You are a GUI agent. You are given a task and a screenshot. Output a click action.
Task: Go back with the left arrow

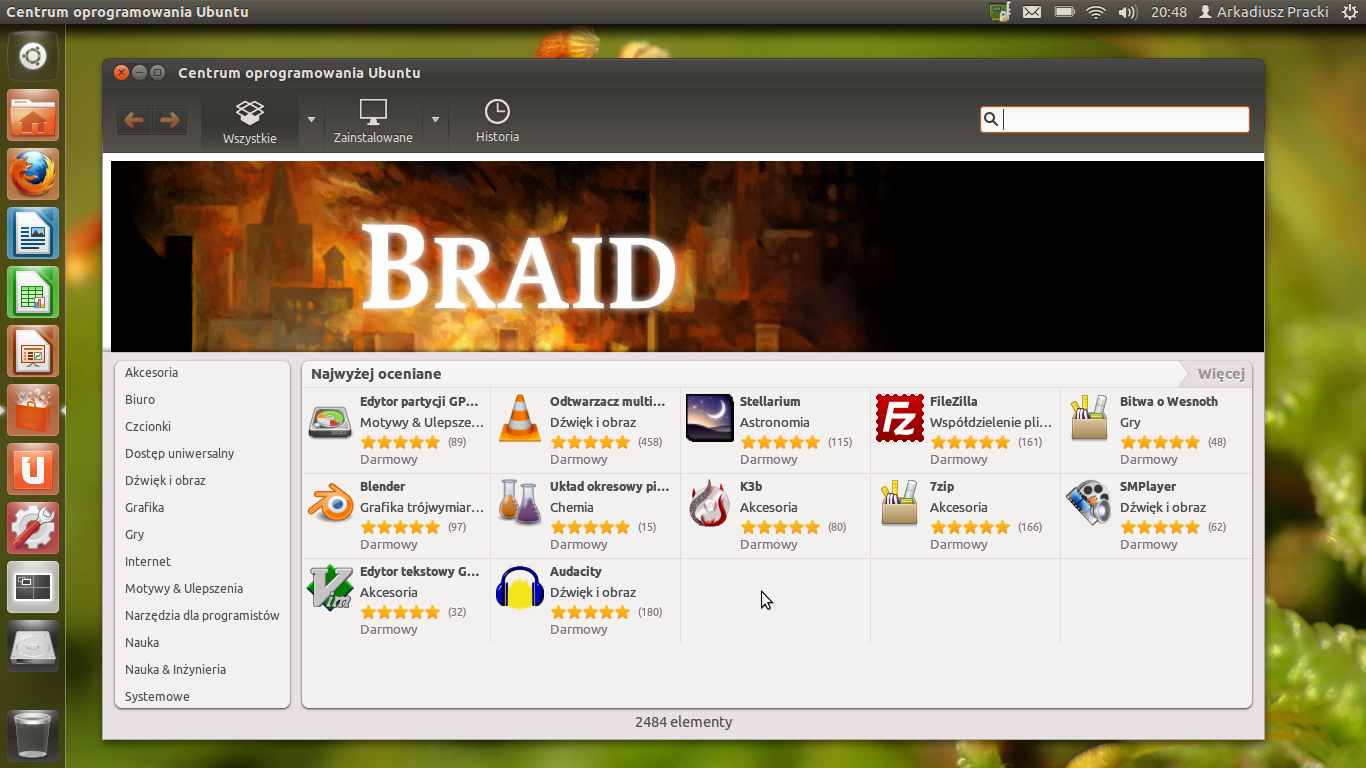click(x=134, y=120)
